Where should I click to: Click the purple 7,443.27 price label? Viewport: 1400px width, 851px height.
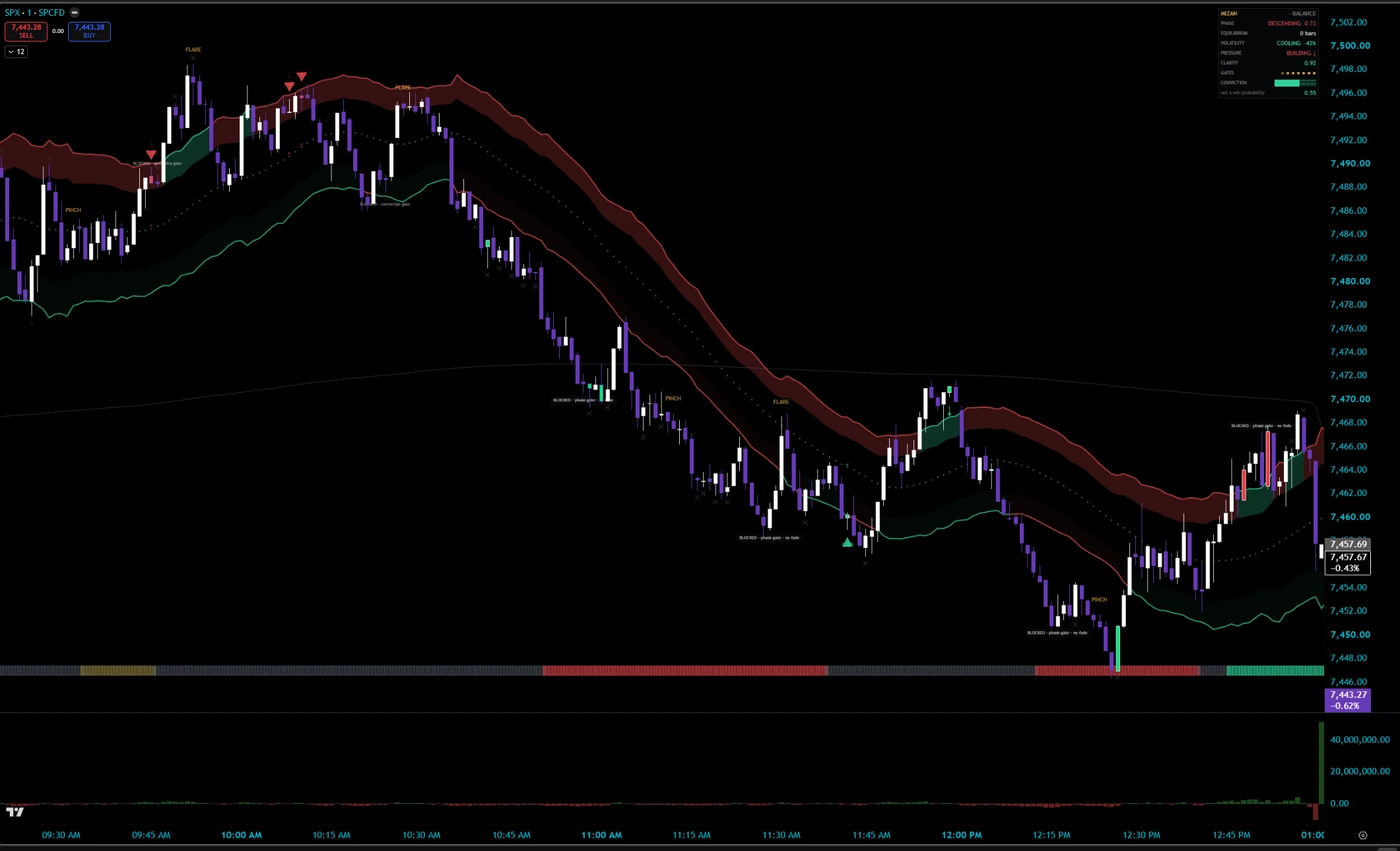click(x=1347, y=700)
